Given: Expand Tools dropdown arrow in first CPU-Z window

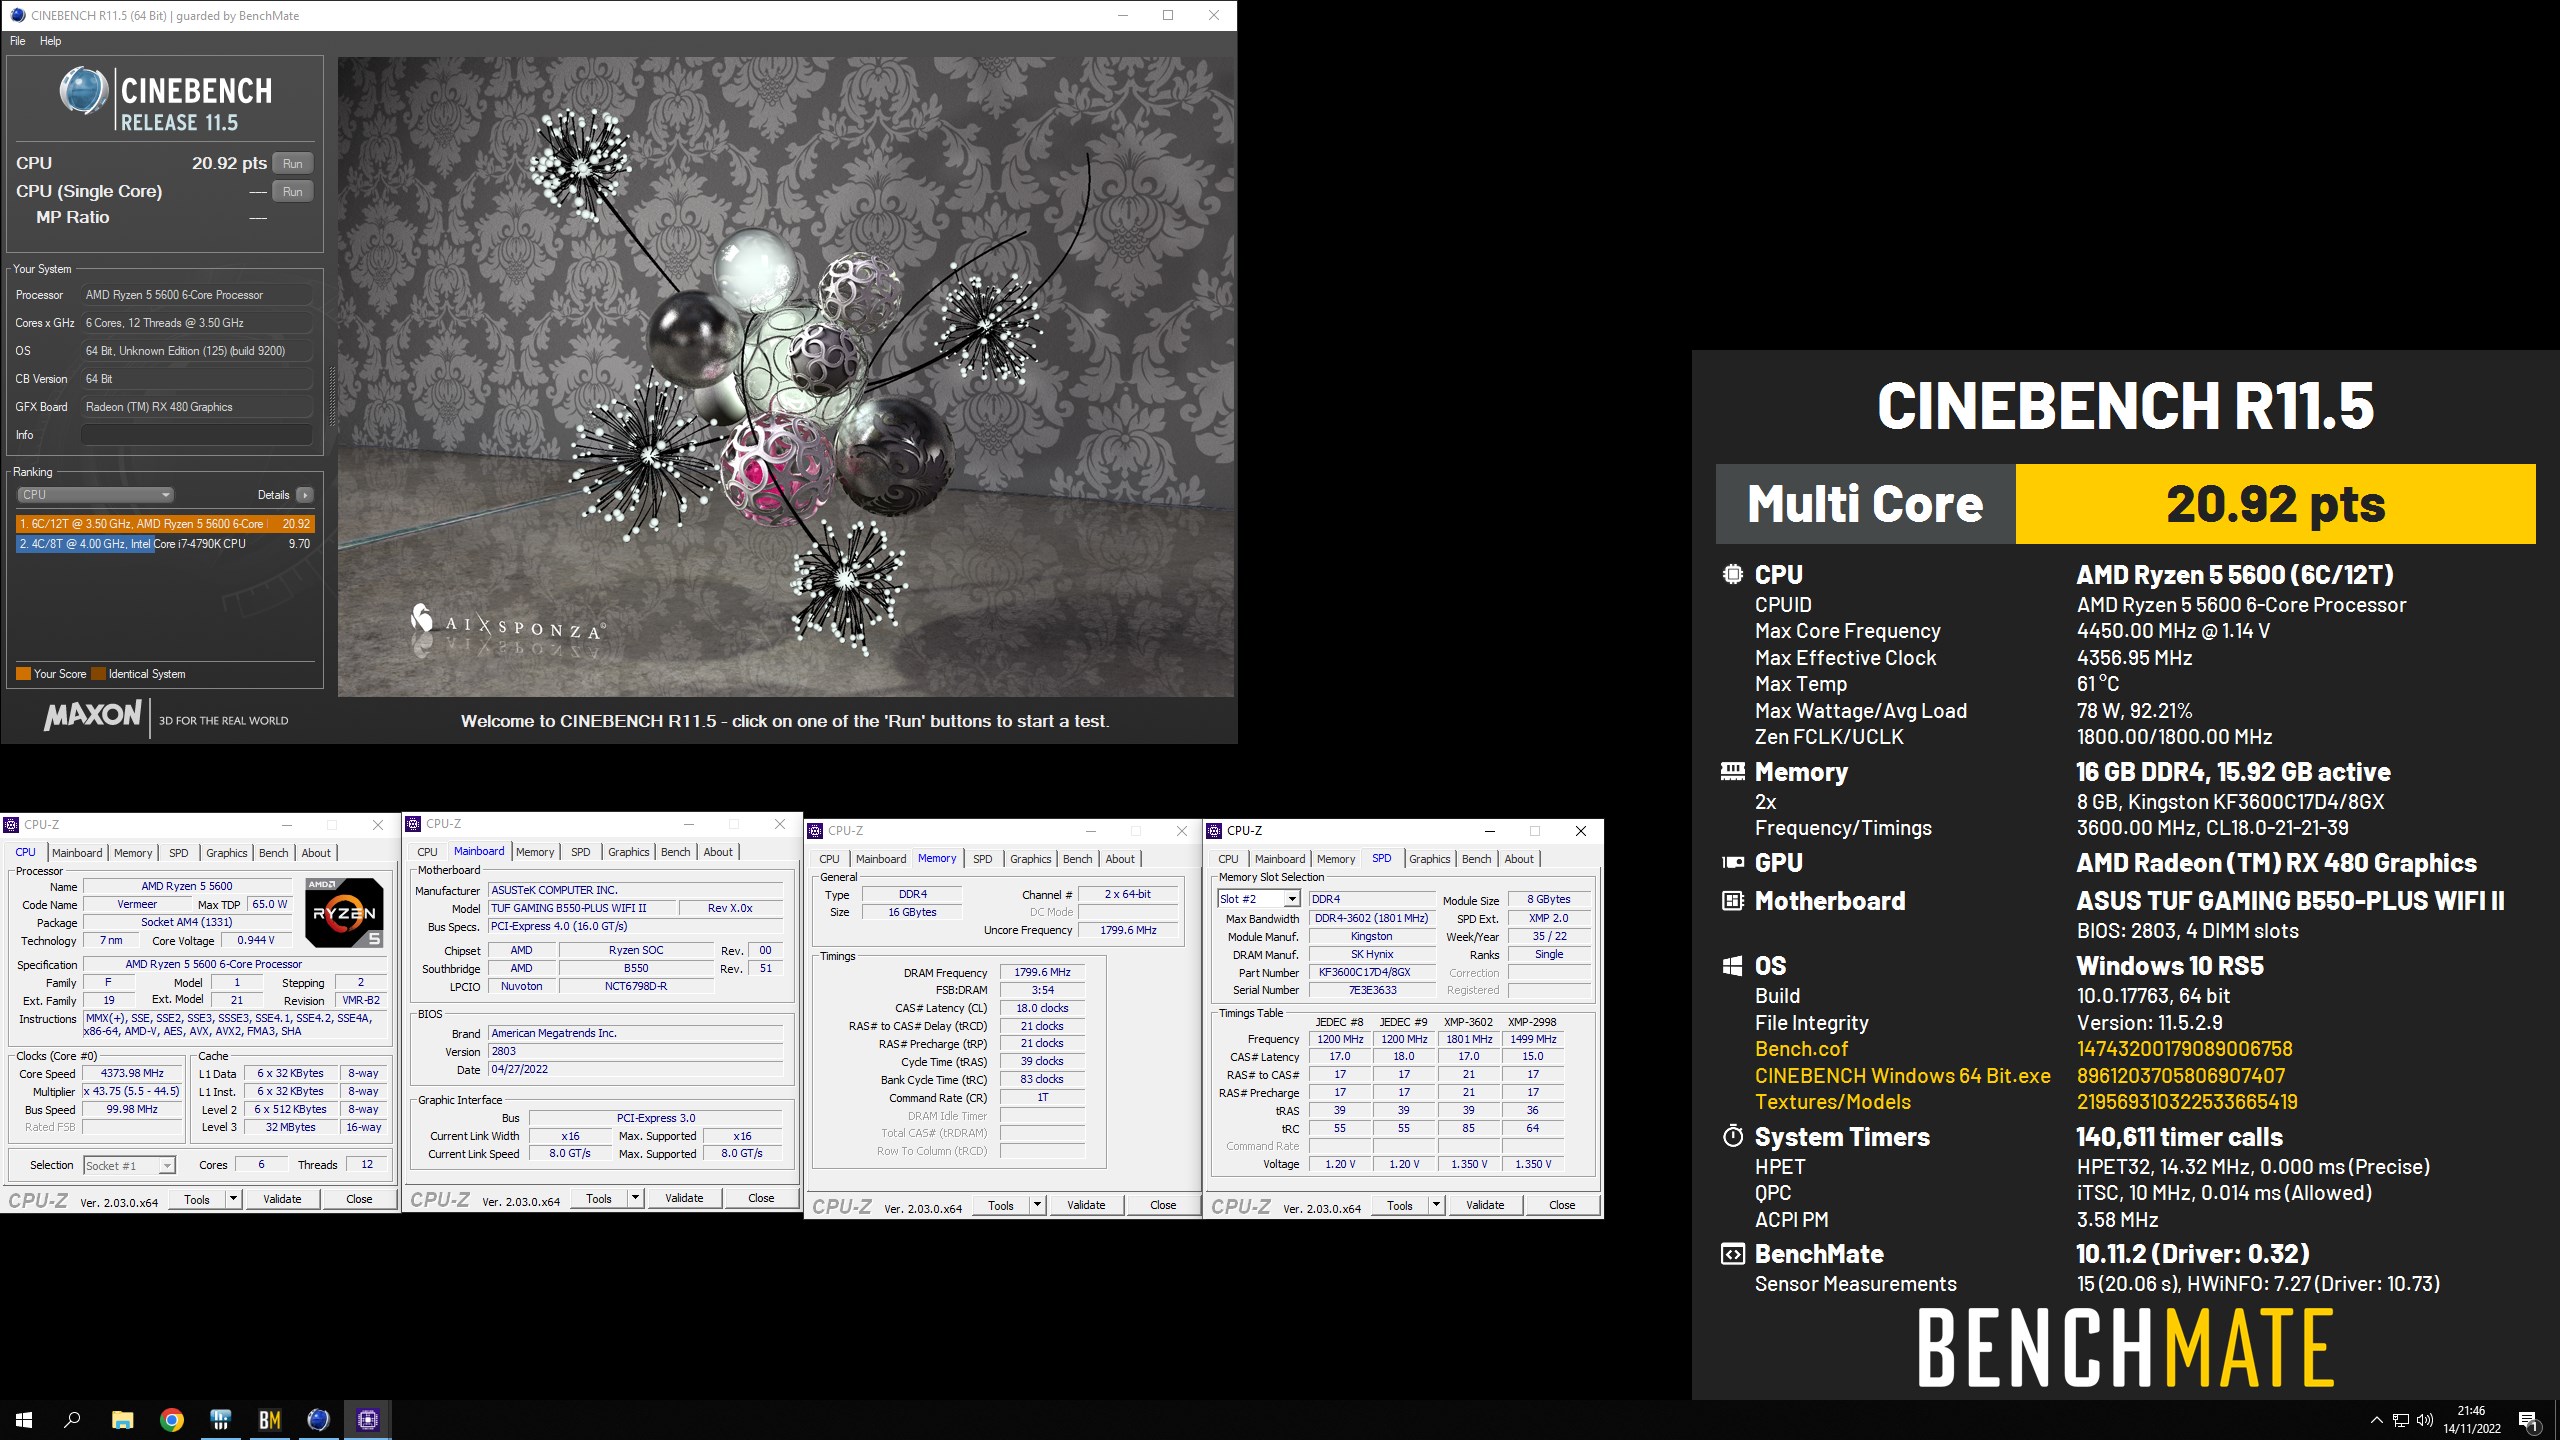Looking at the screenshot, I should tap(233, 1198).
